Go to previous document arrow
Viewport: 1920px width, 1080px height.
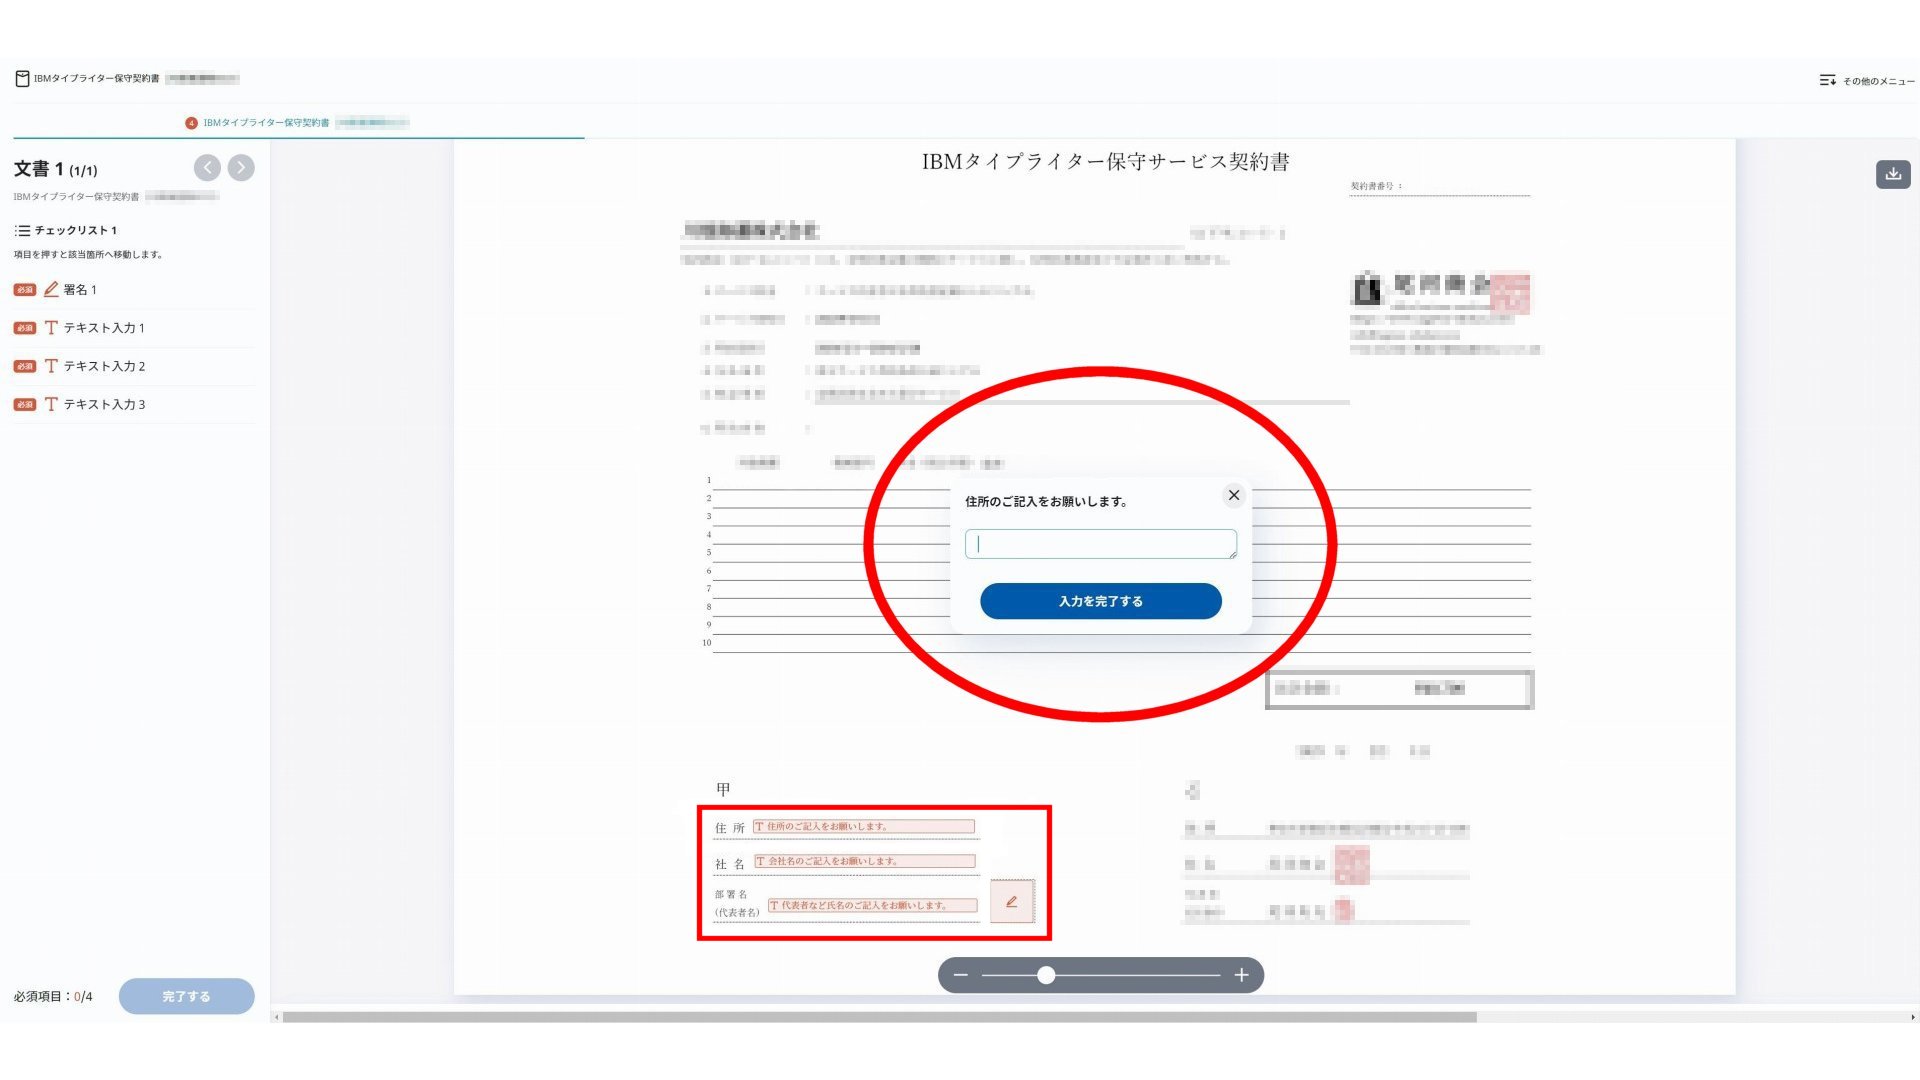[207, 168]
